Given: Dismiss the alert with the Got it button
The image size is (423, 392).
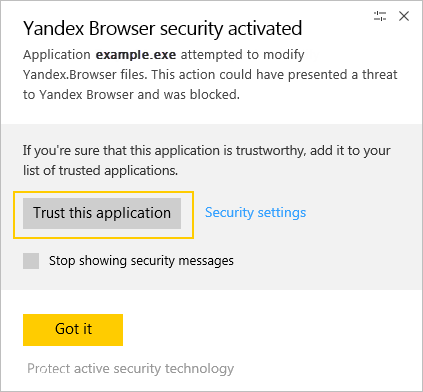Looking at the screenshot, I should click(x=73, y=330).
